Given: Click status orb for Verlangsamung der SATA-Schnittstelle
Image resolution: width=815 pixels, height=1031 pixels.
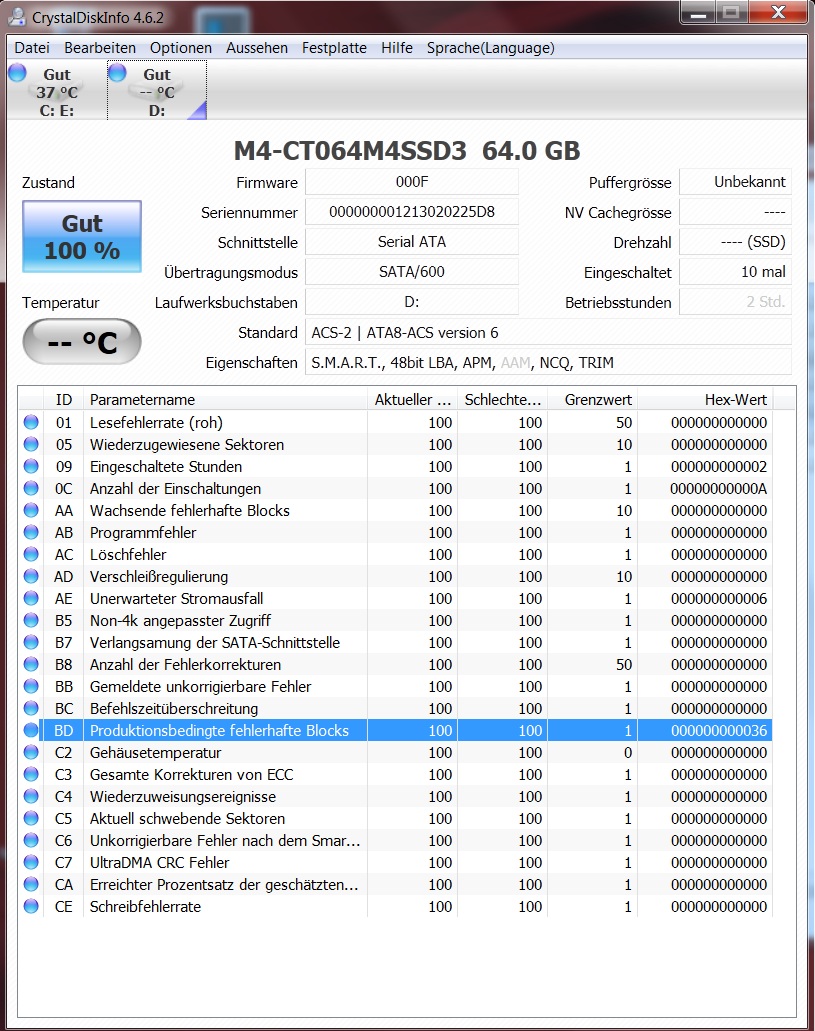Looking at the screenshot, I should click(31, 642).
